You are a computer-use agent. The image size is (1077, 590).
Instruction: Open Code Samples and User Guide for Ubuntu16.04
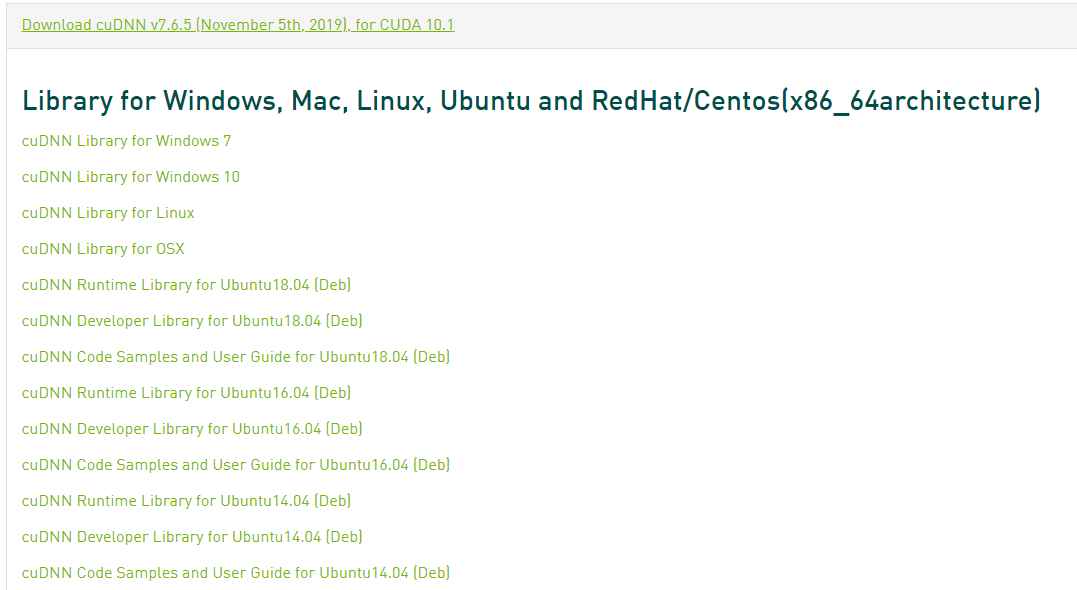click(x=236, y=465)
